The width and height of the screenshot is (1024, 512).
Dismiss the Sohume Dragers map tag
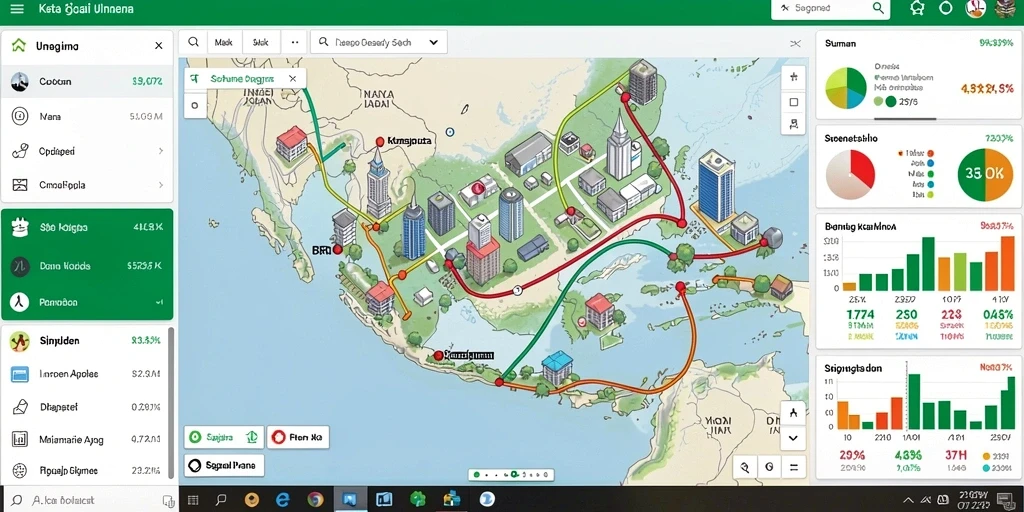tap(293, 78)
